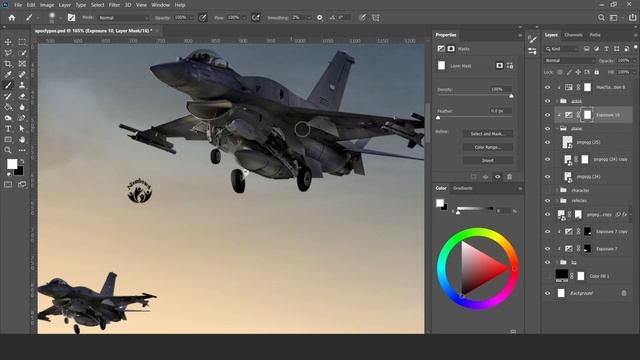This screenshot has width=640, height=360.
Task: Show the character group
Action: (548, 190)
